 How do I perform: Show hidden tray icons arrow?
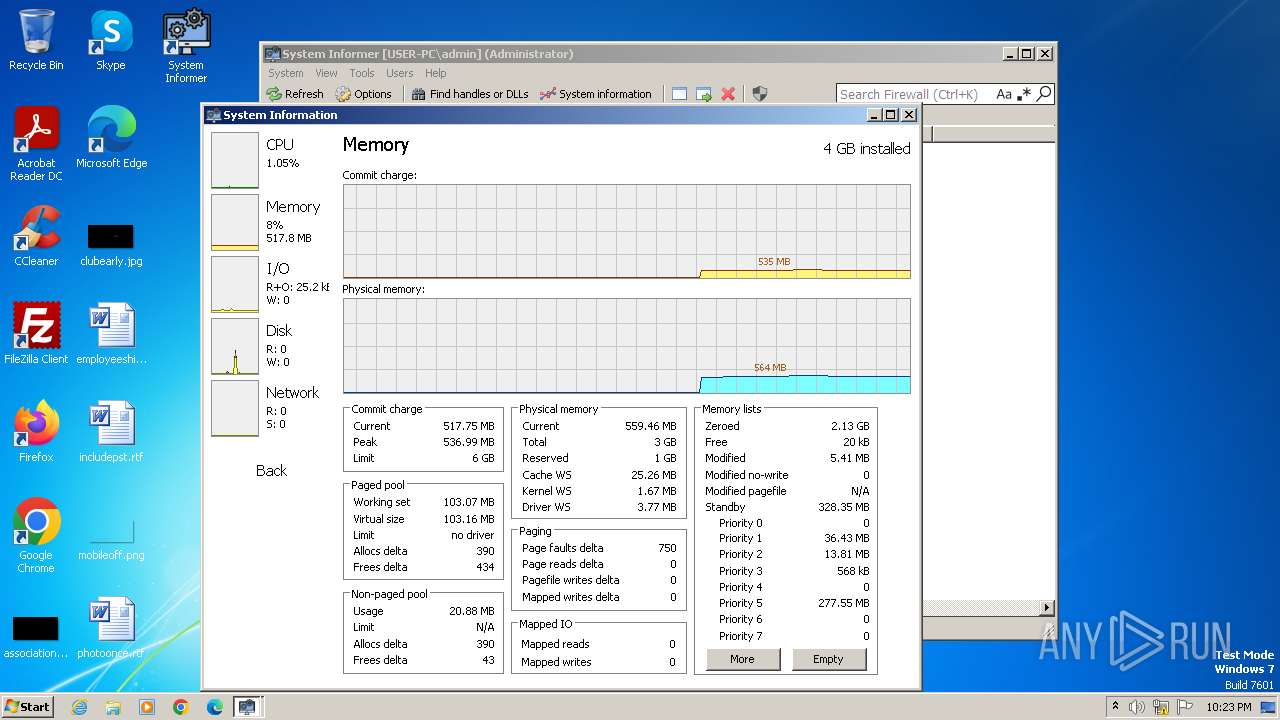coord(1116,707)
